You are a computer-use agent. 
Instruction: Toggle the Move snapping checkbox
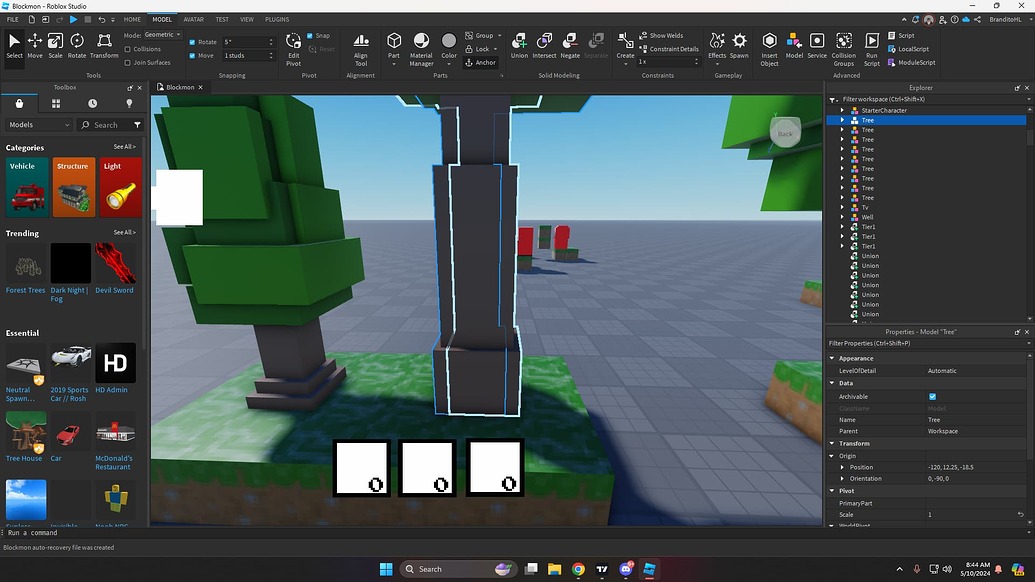tap(192, 56)
